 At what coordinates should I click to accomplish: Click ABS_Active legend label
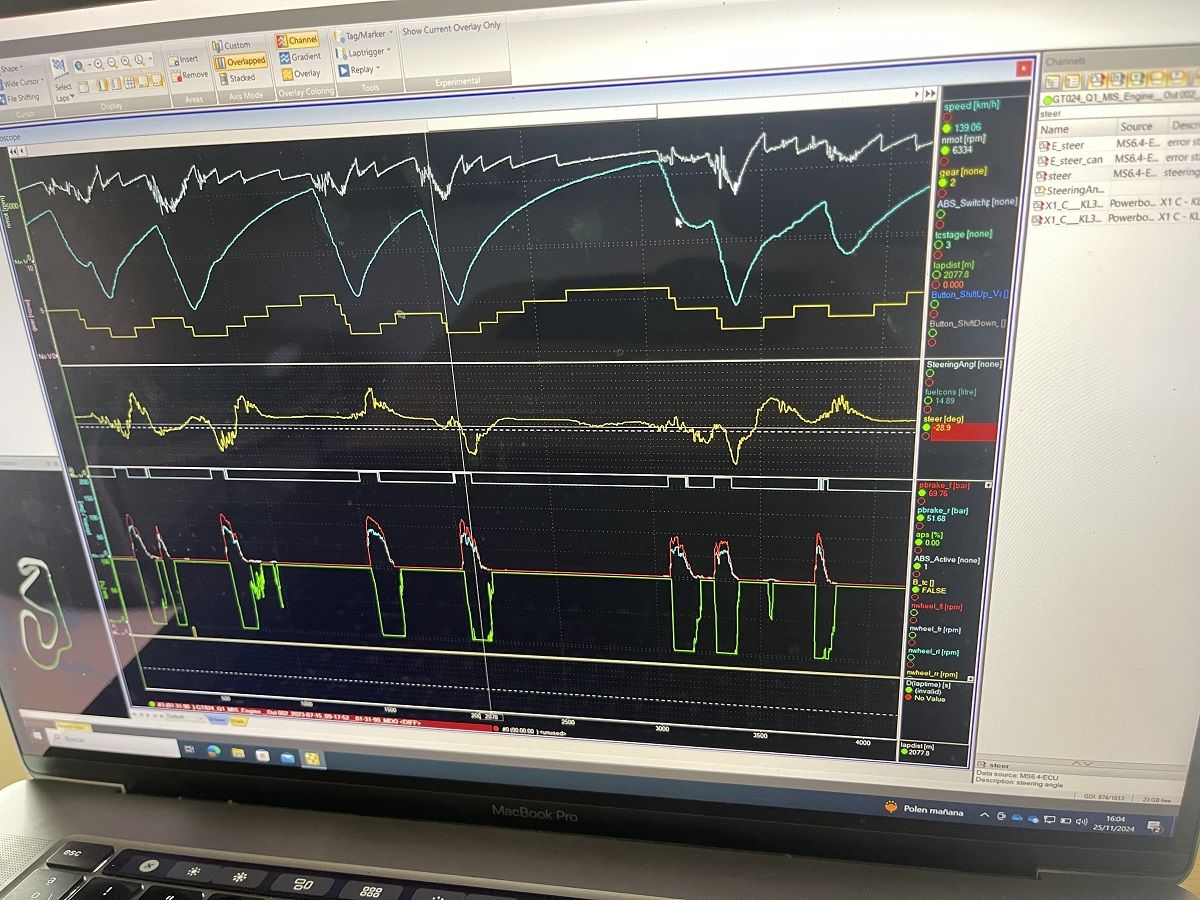947,559
